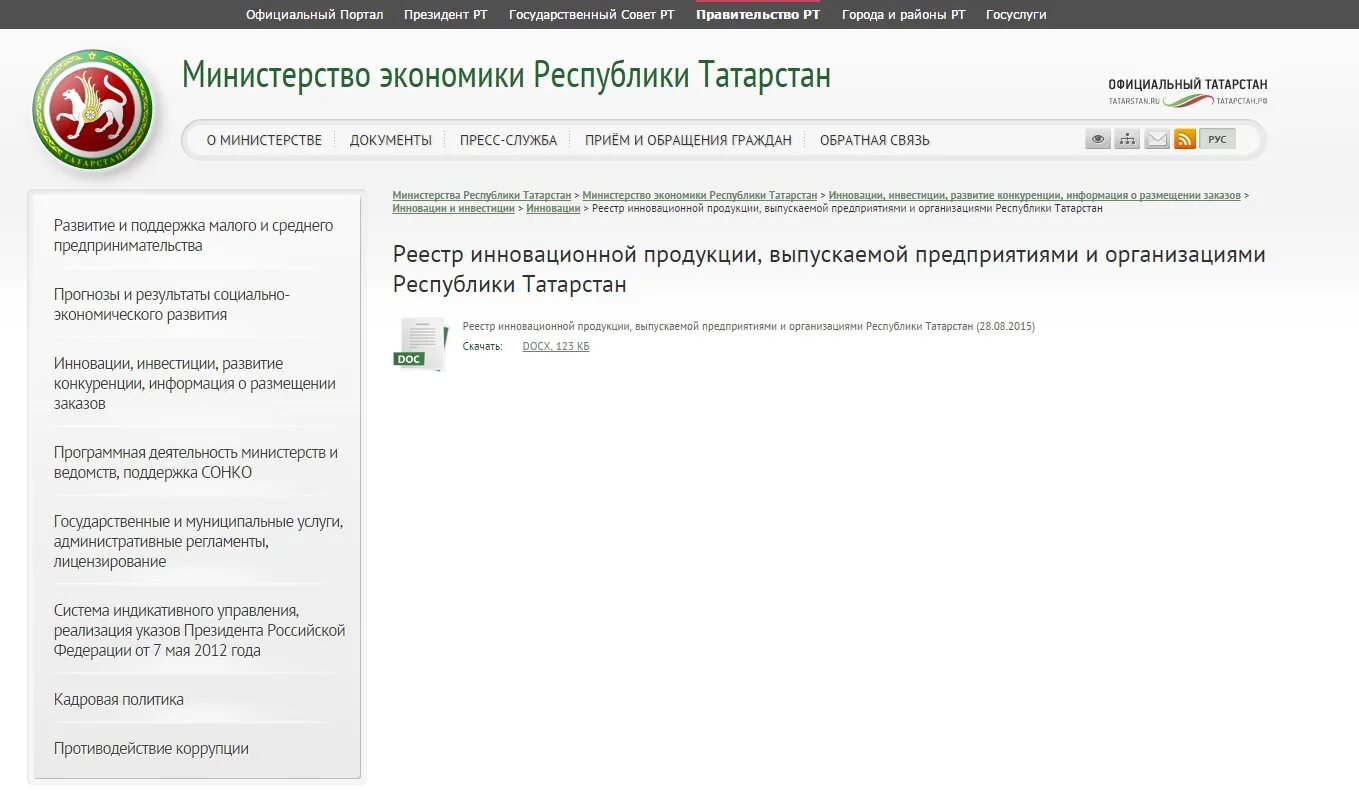Open sidebar Инновации, инвестиции, развитие конкуренции
1359x801 pixels.
click(197, 384)
